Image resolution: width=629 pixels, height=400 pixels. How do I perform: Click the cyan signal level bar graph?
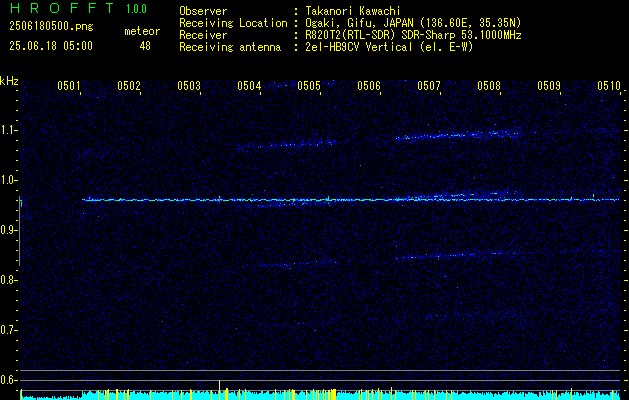point(321,394)
